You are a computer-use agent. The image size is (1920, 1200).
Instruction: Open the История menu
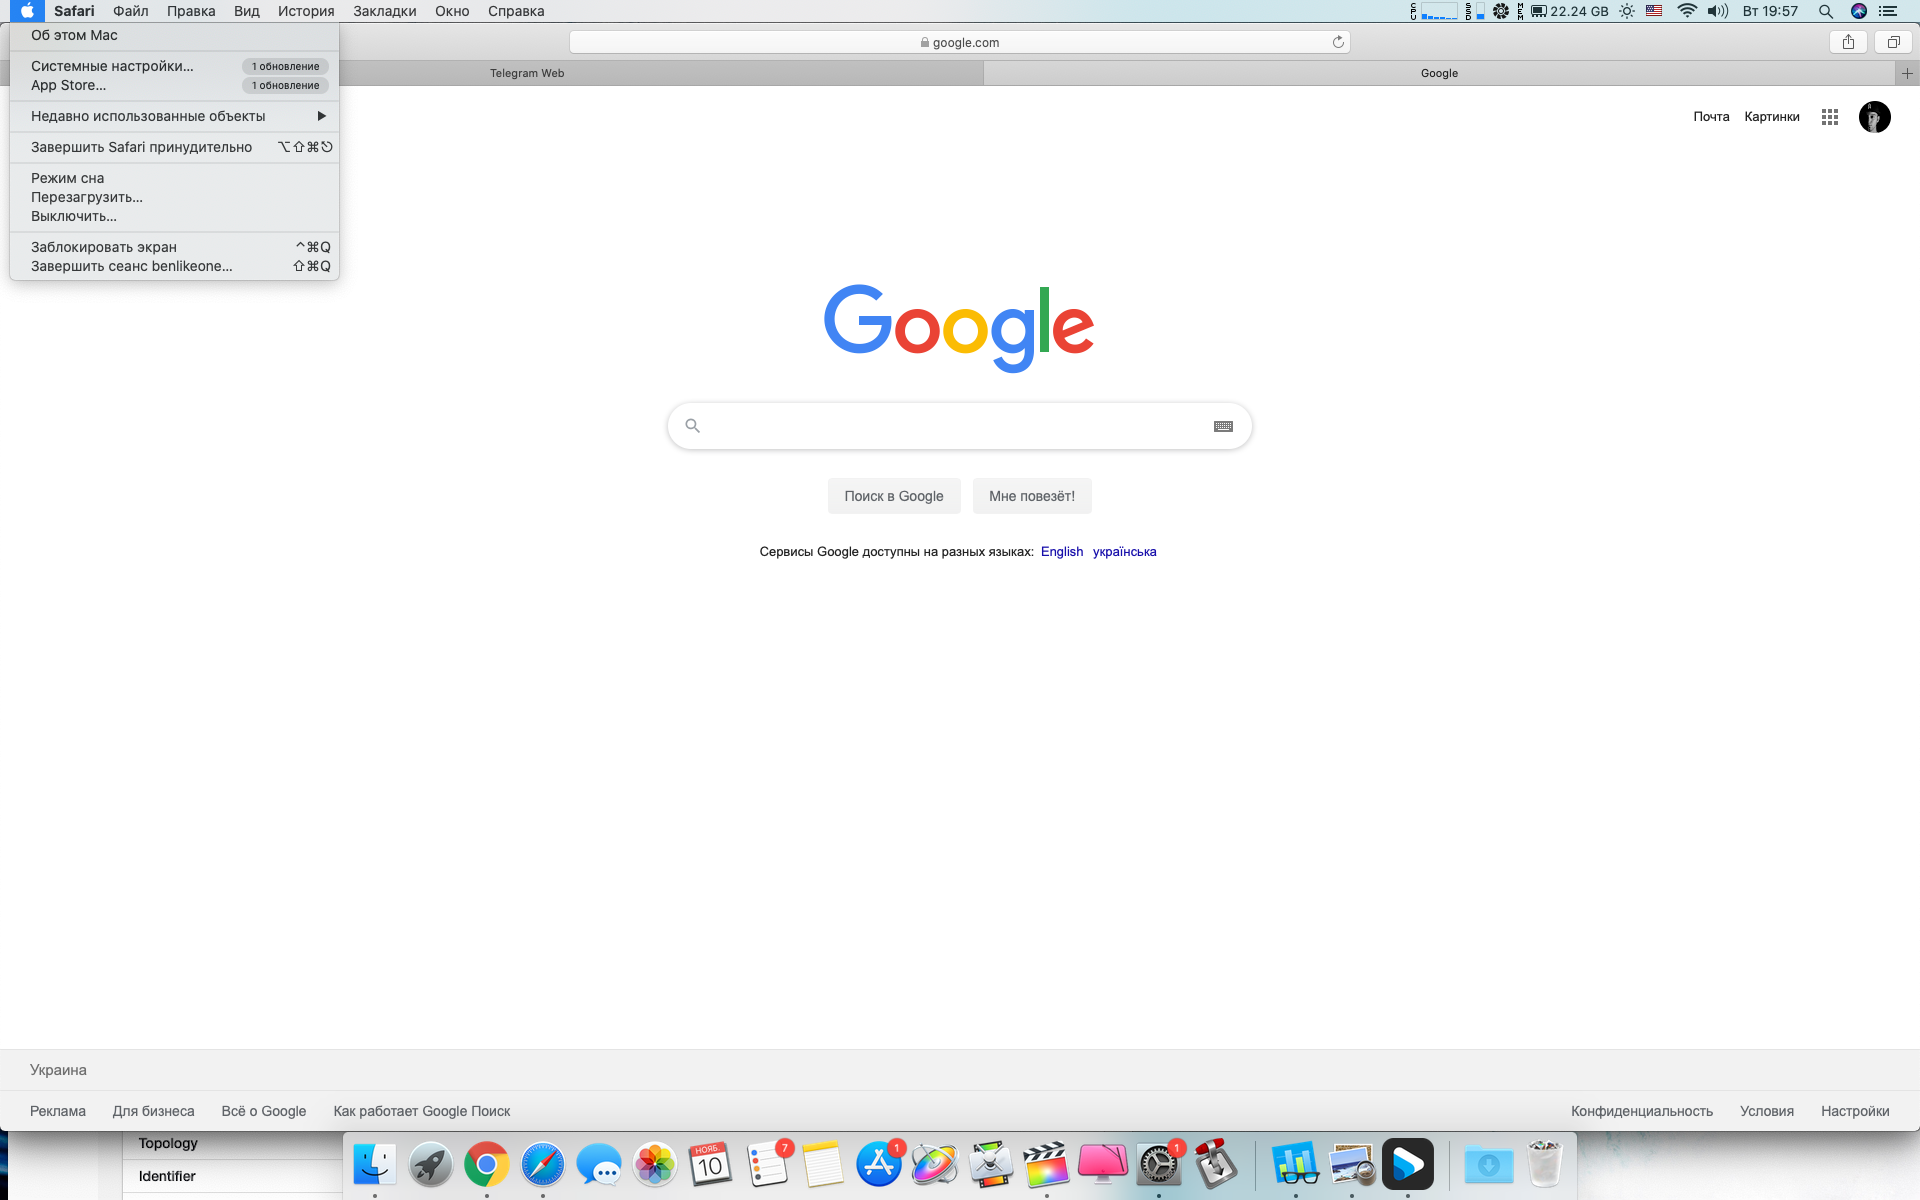(306, 11)
